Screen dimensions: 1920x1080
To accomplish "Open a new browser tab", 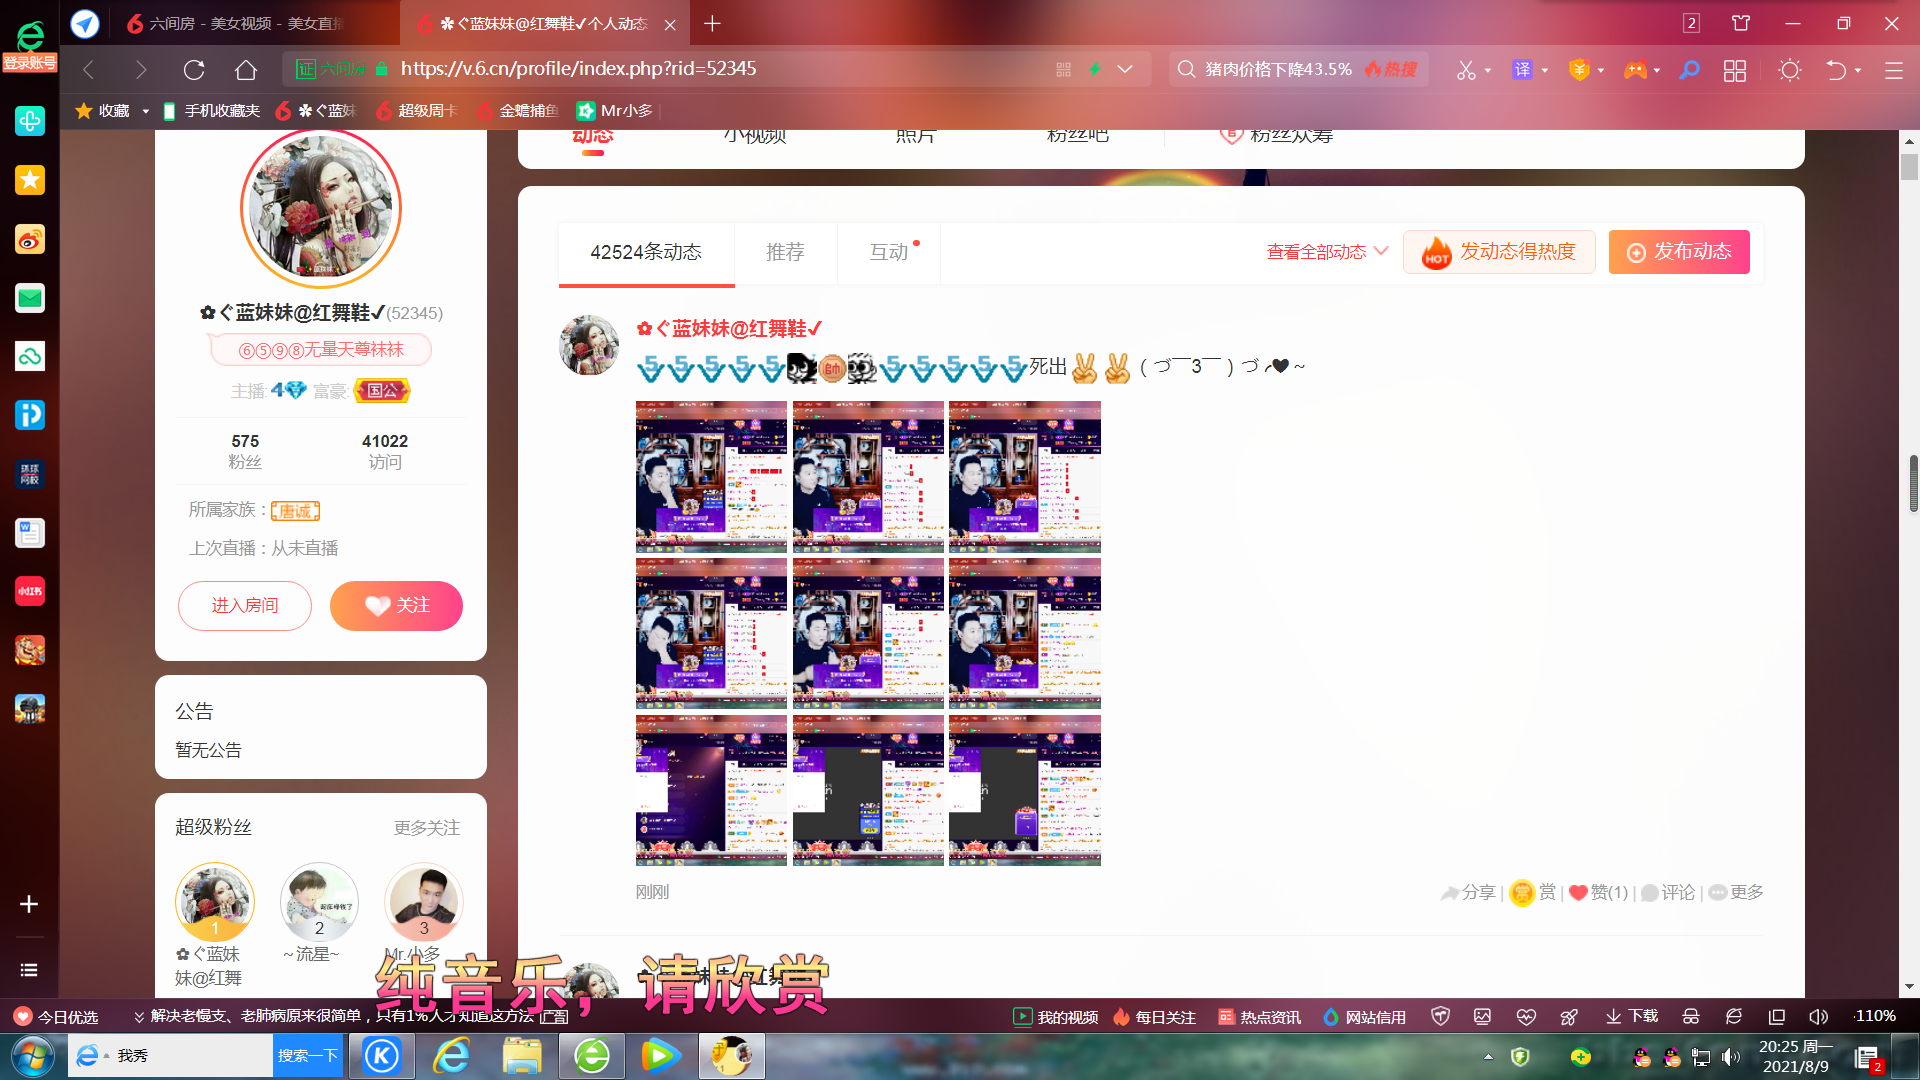I will pos(712,24).
